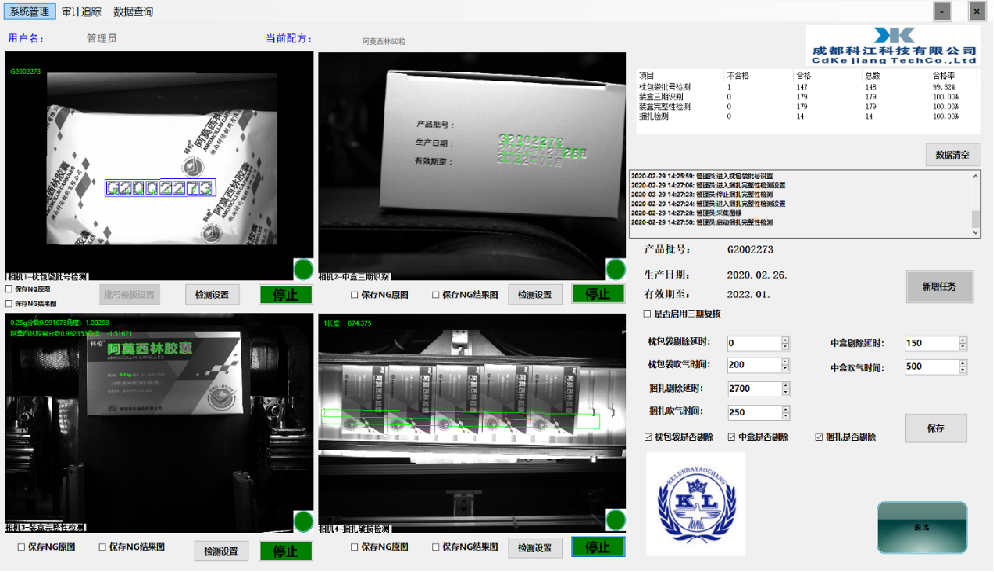Click camera 2 box date image view
This screenshot has width=994, height=572.
[x=472, y=166]
